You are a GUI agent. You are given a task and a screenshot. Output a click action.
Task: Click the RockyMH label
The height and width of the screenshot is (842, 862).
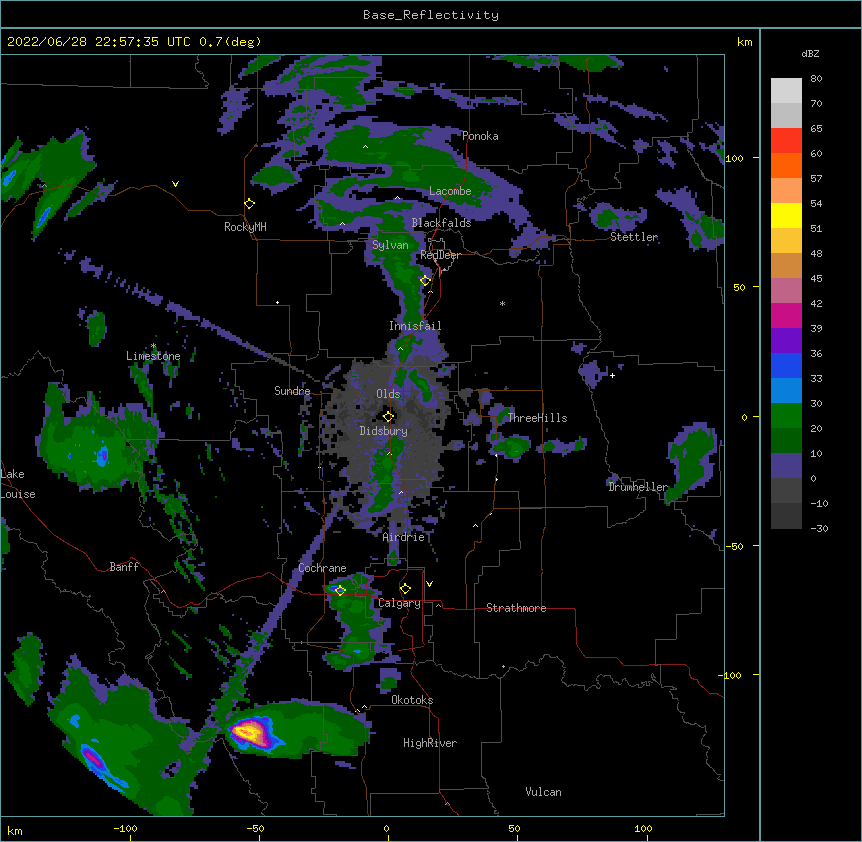(245, 227)
